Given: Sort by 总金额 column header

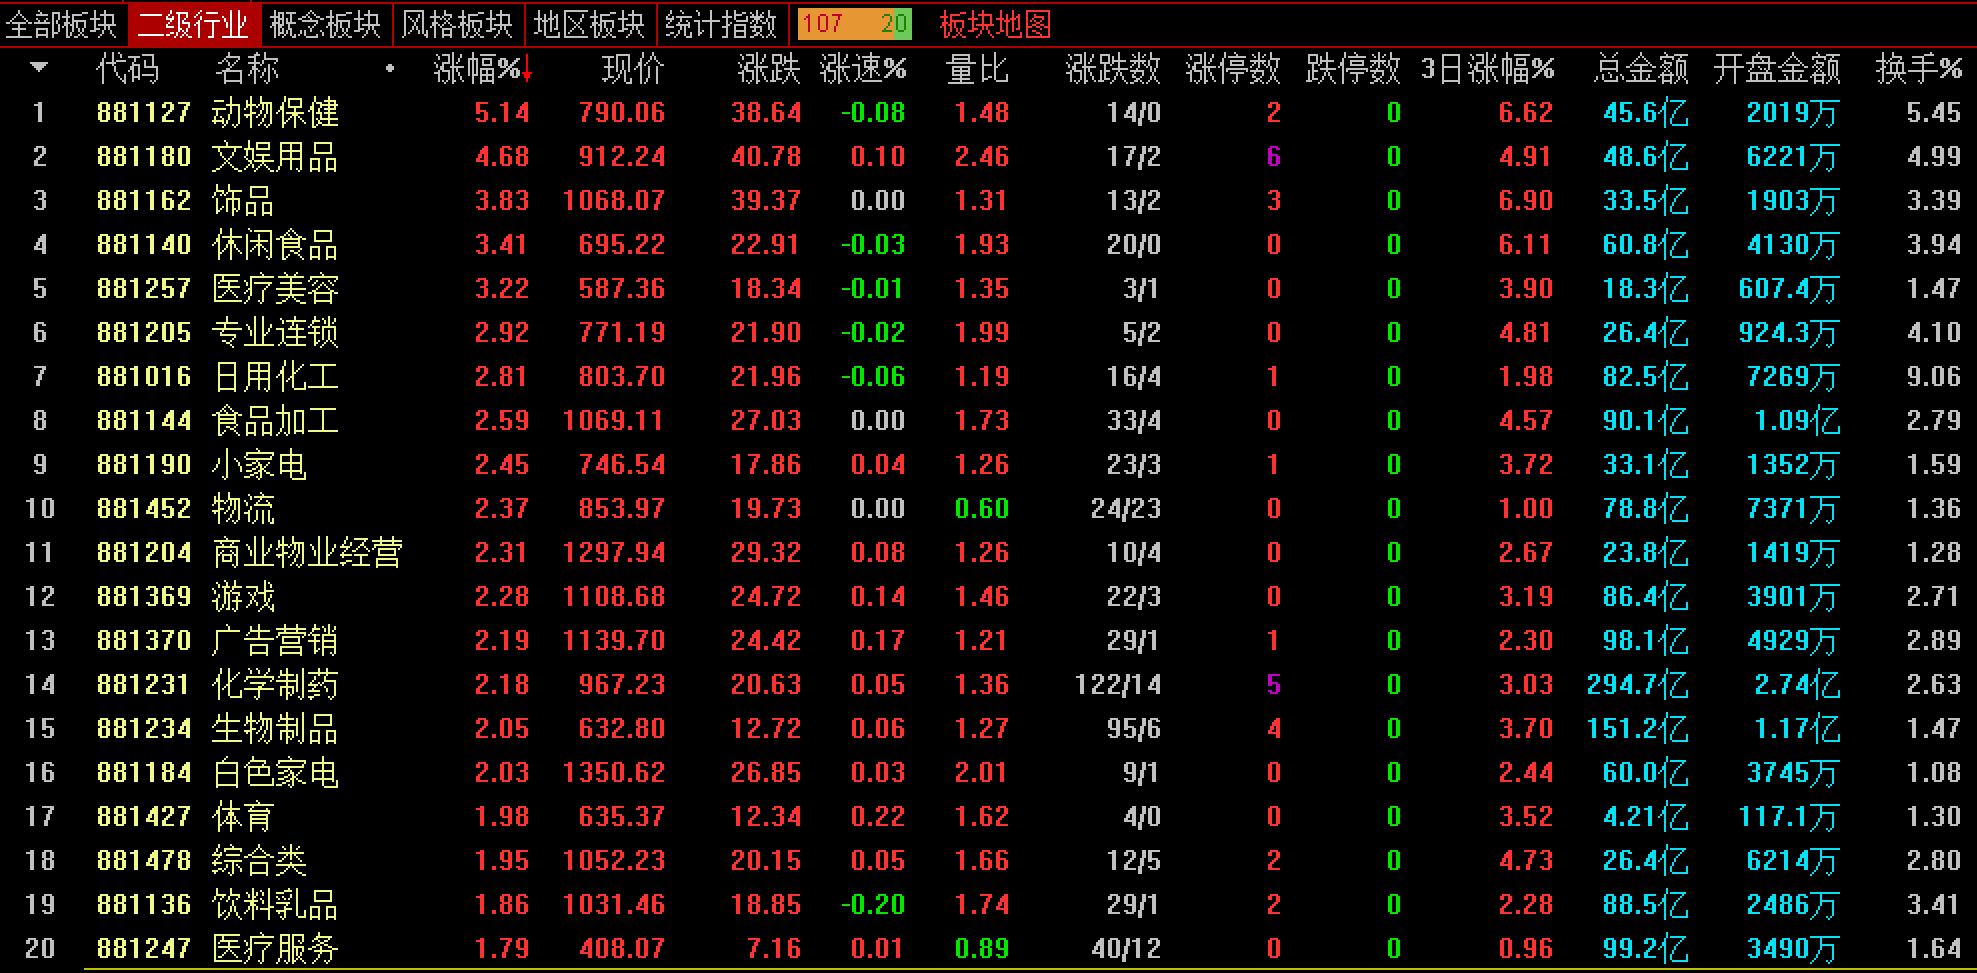Looking at the screenshot, I should tap(1641, 69).
